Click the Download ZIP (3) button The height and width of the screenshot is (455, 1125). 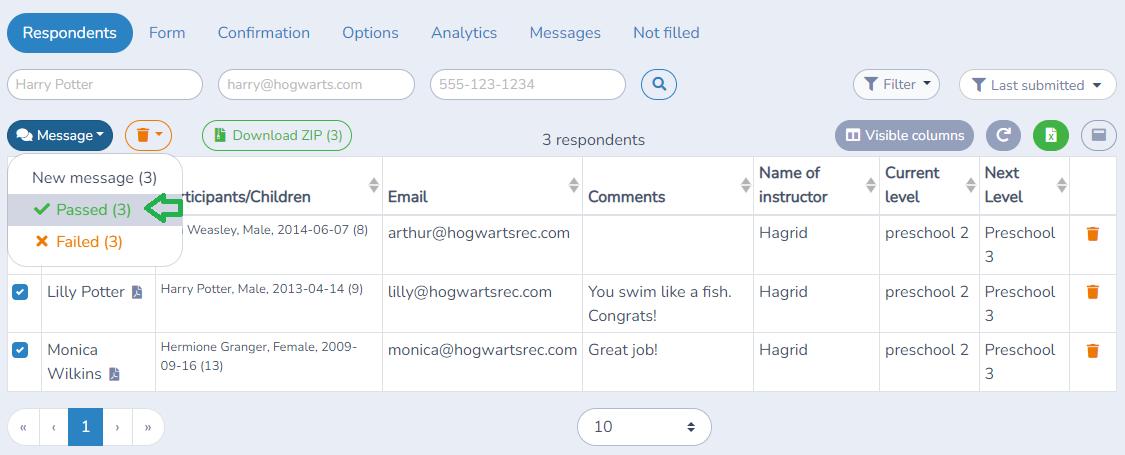[x=277, y=135]
